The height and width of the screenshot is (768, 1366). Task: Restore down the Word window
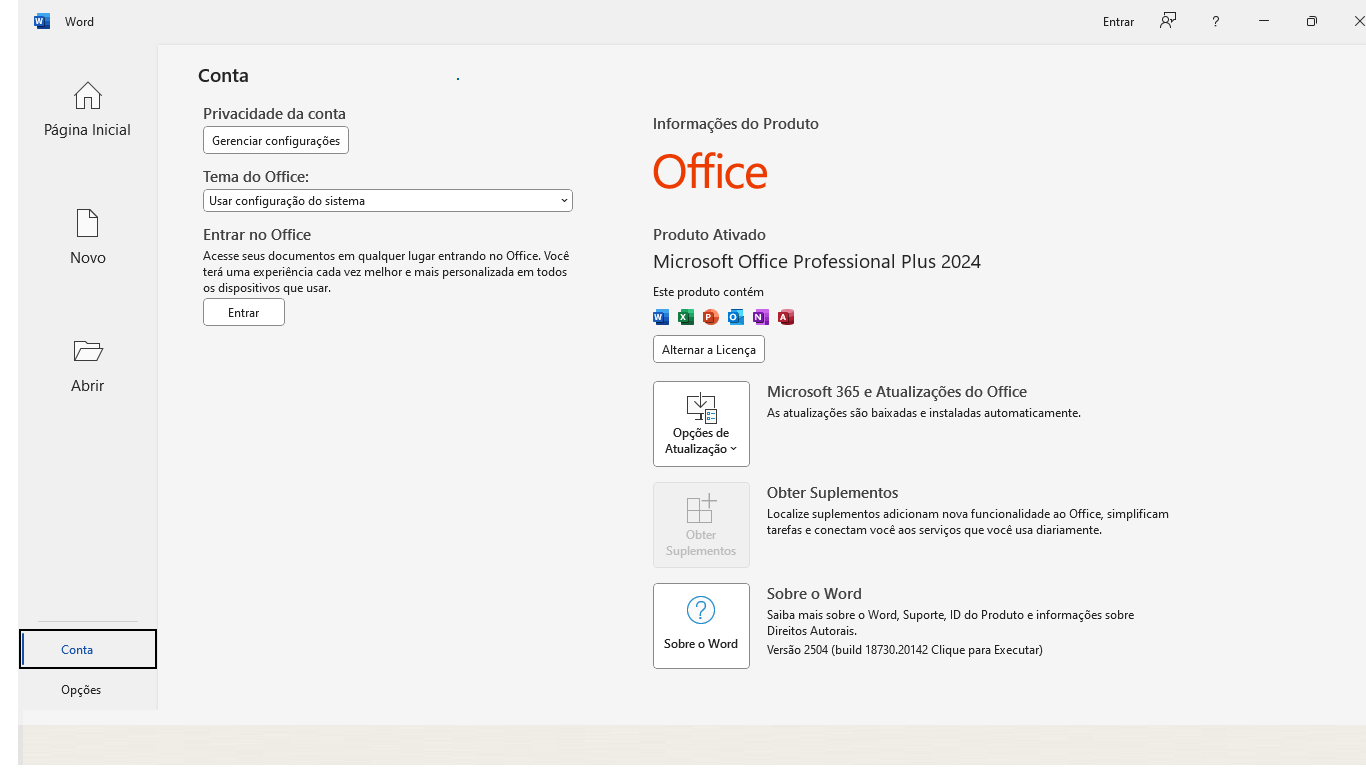click(1311, 21)
